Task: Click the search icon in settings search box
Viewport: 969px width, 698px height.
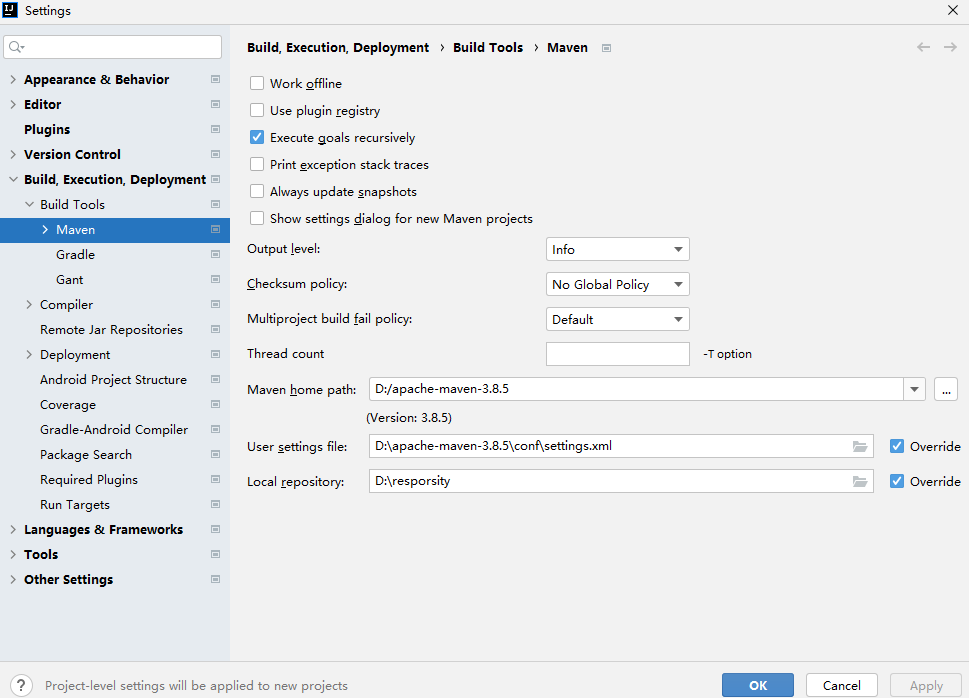Action: click(x=17, y=47)
